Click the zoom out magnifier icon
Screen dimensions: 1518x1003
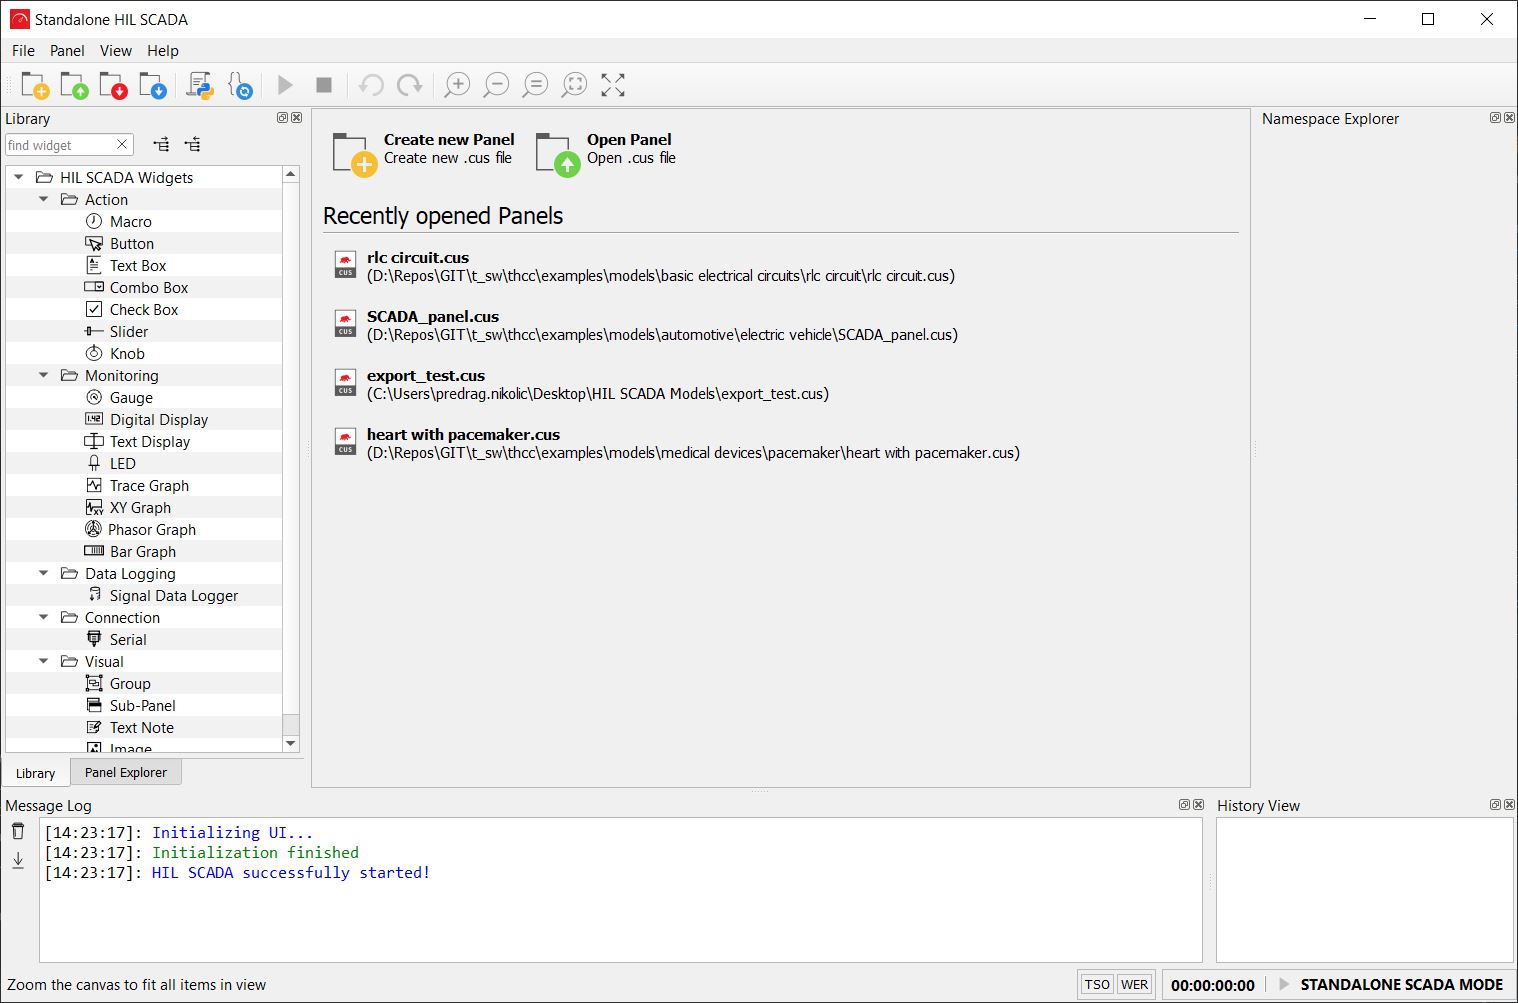496,86
